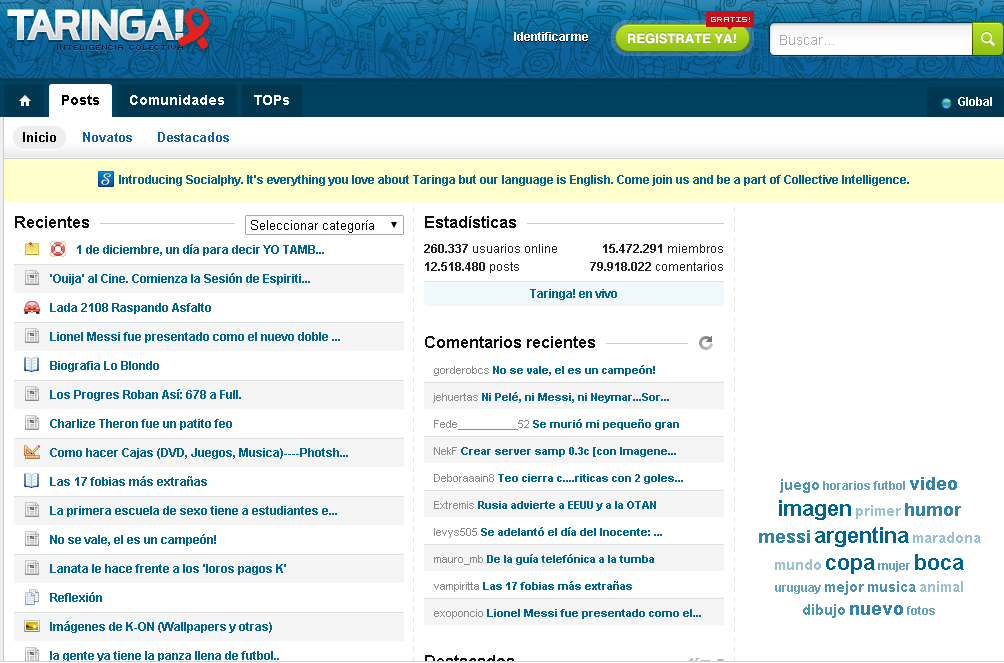This screenshot has height=663, width=1004.
Task: Click the document icon beside Reflexión
Action: click(32, 598)
